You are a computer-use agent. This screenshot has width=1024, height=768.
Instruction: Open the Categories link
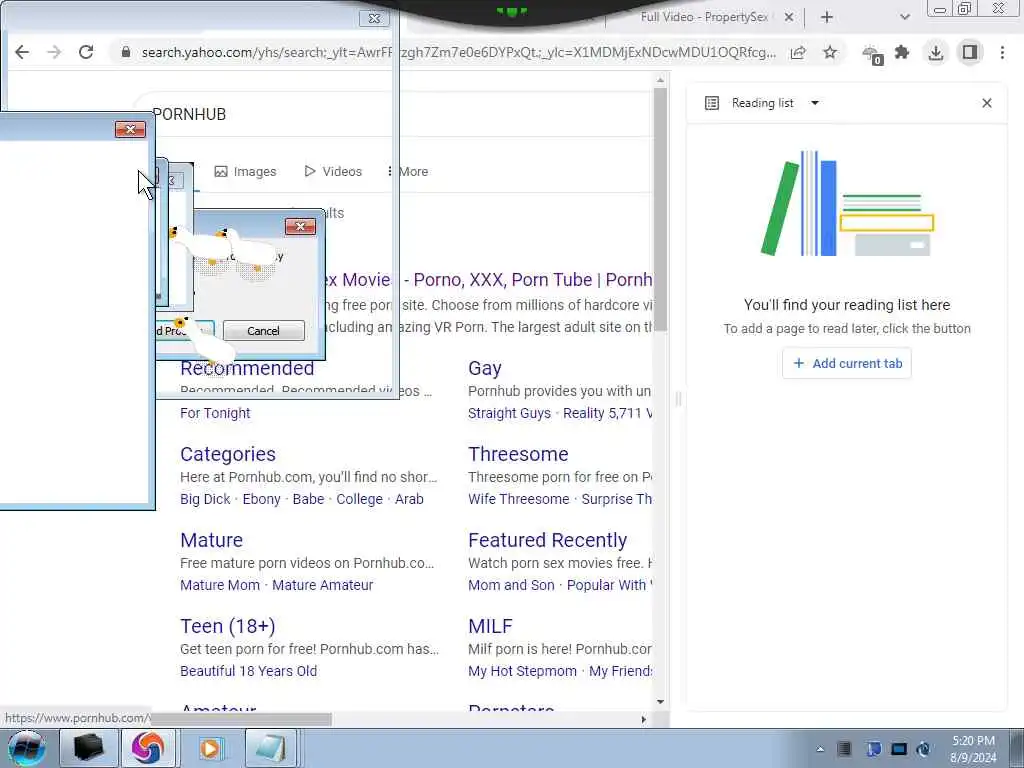point(228,454)
